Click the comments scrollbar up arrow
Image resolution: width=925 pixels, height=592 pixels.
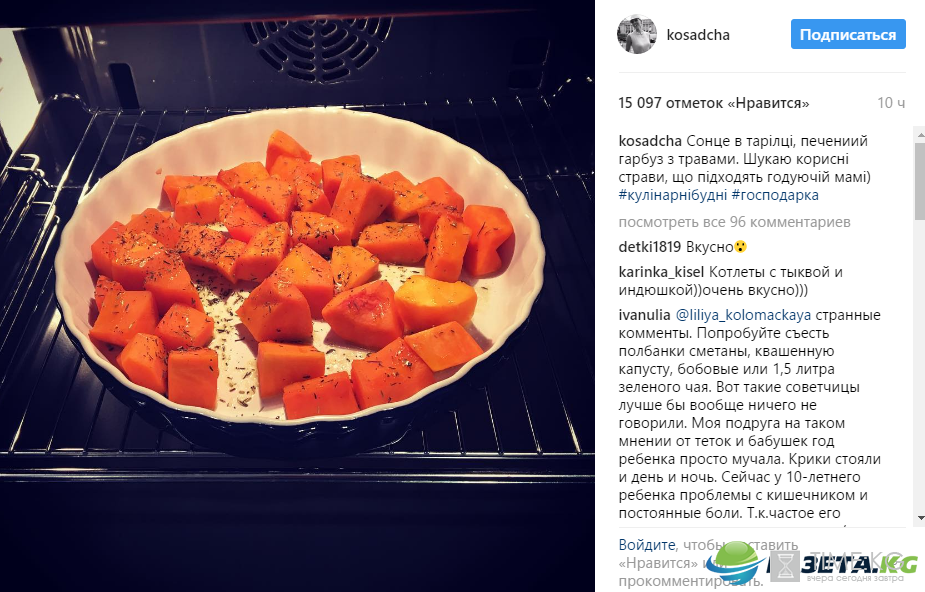tap(919, 135)
